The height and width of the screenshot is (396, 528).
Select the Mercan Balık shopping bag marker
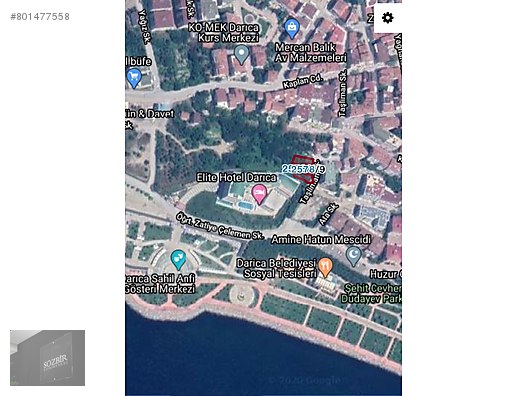pyautogui.click(x=292, y=29)
